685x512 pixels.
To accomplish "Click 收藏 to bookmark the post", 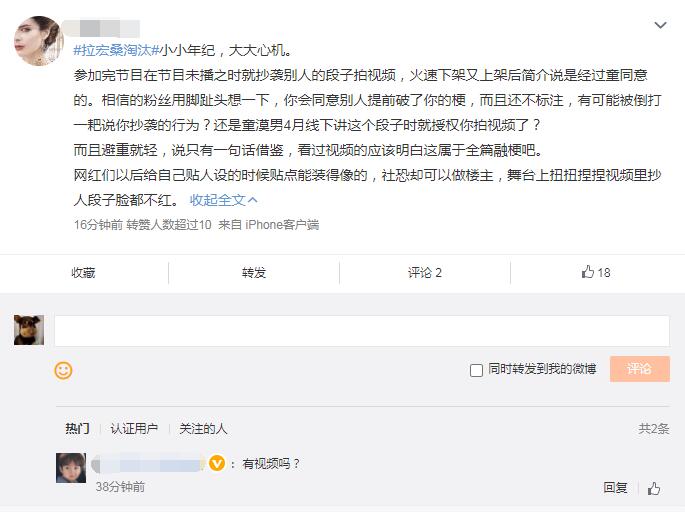I will (83, 272).
